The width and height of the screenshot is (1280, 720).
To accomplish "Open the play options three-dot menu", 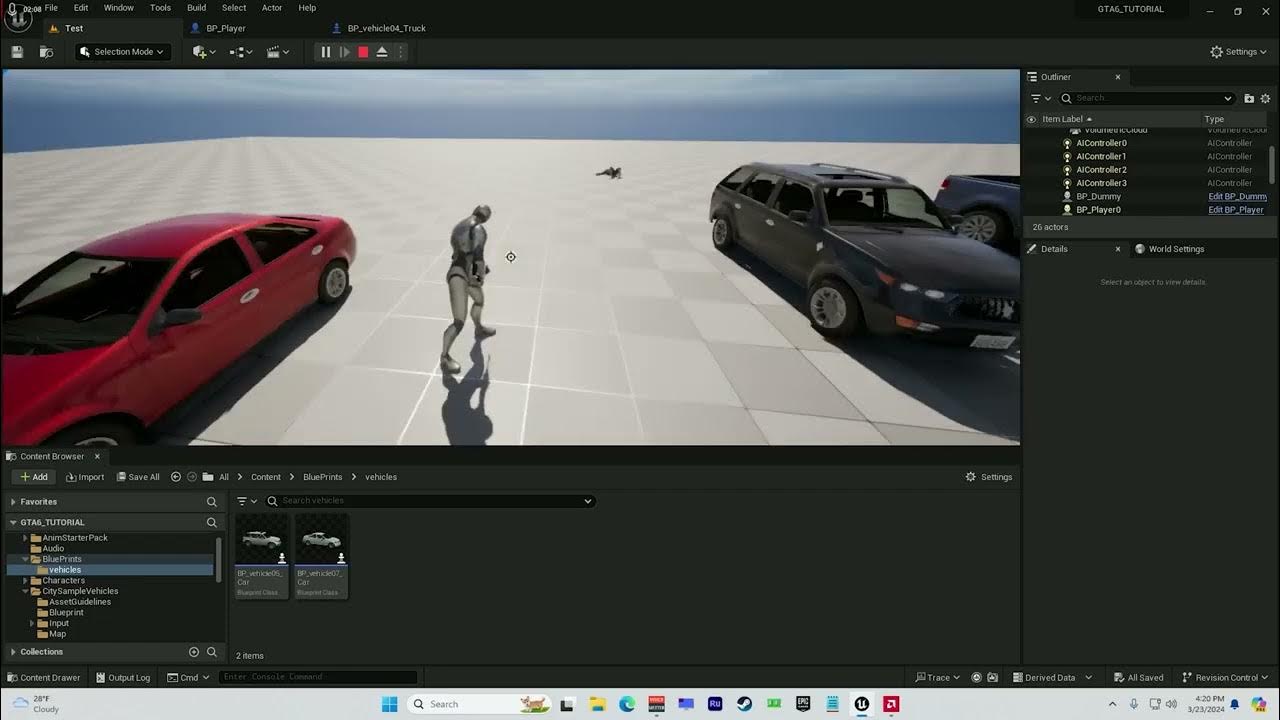I will tap(402, 52).
